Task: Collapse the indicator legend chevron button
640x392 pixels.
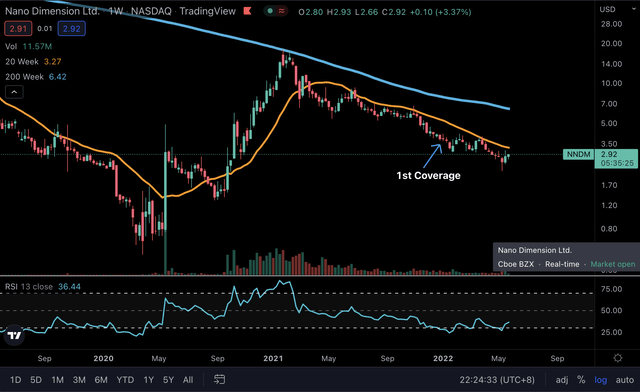Action: pyautogui.click(x=14, y=92)
